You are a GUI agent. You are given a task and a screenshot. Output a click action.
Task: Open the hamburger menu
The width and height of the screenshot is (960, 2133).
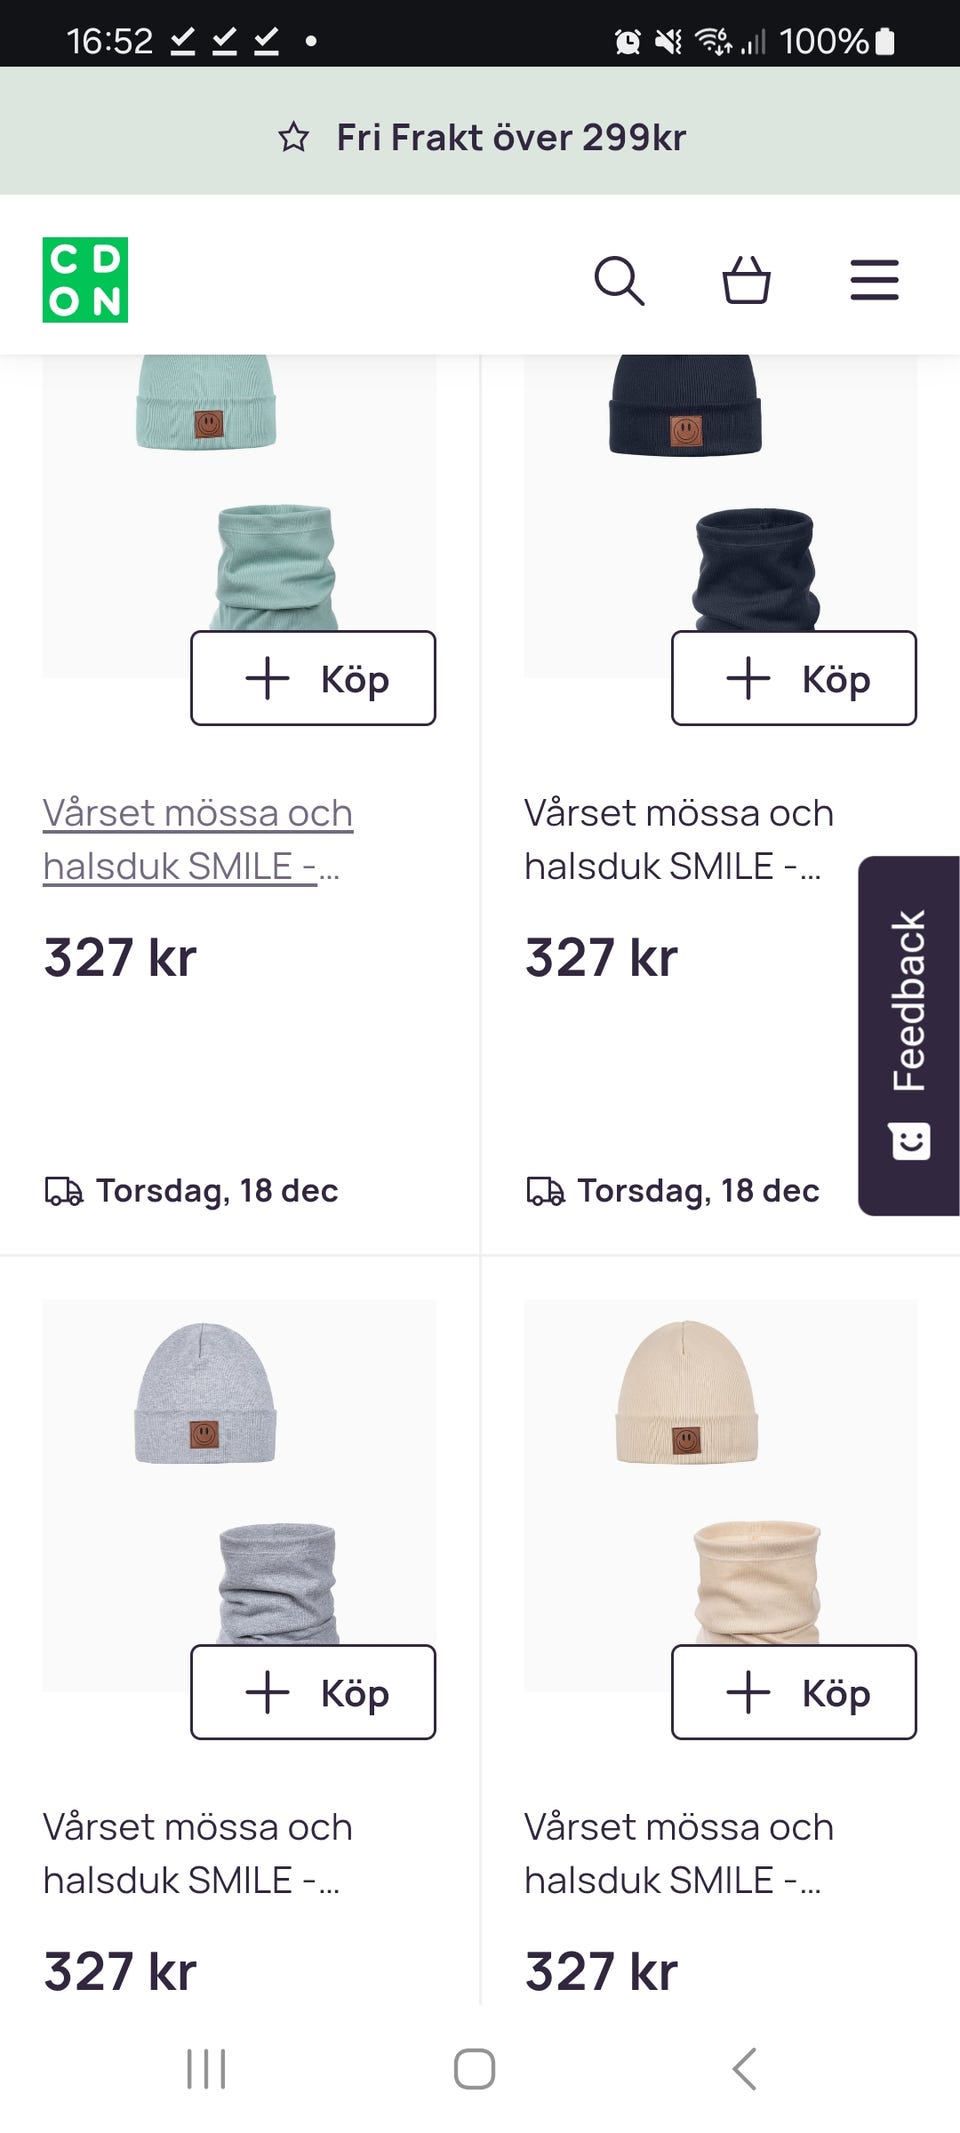pos(874,280)
